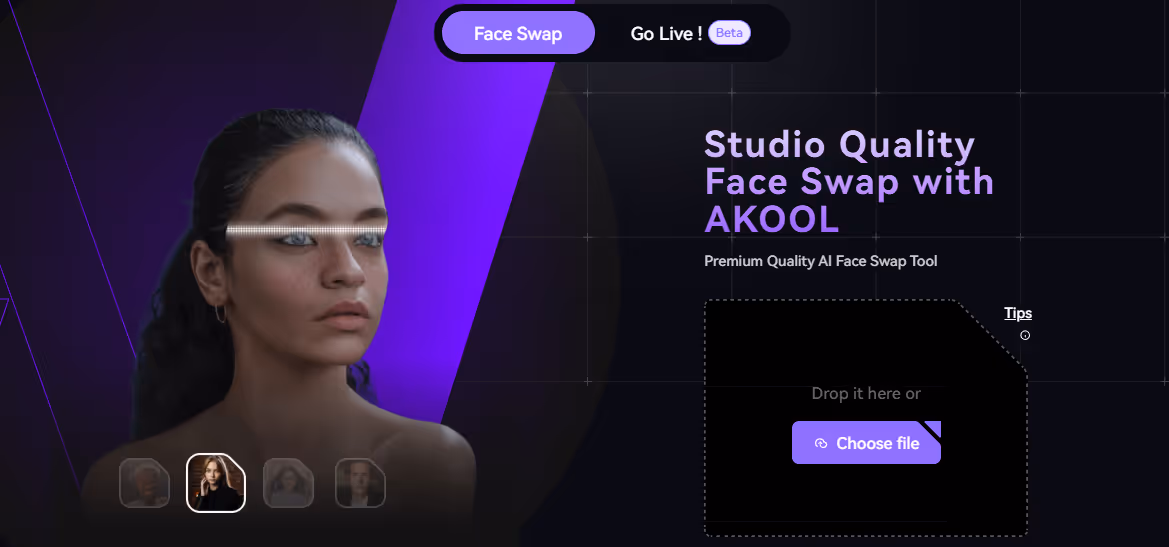Select the leftmost faded face thumbnail
The width and height of the screenshot is (1169, 547).
145,483
